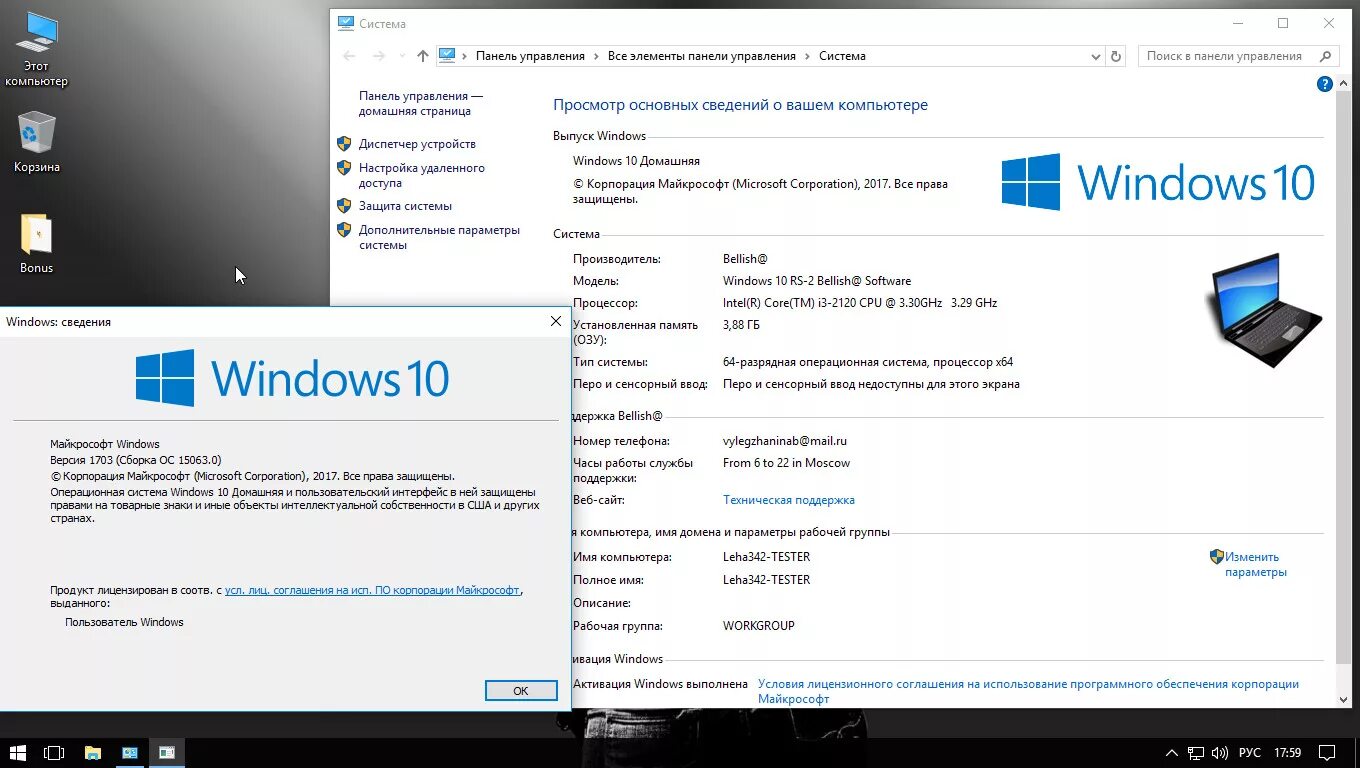Viewport: 1360px width, 768px height.
Task: Select "Панель управления" in the breadcrumb path
Action: (531, 56)
